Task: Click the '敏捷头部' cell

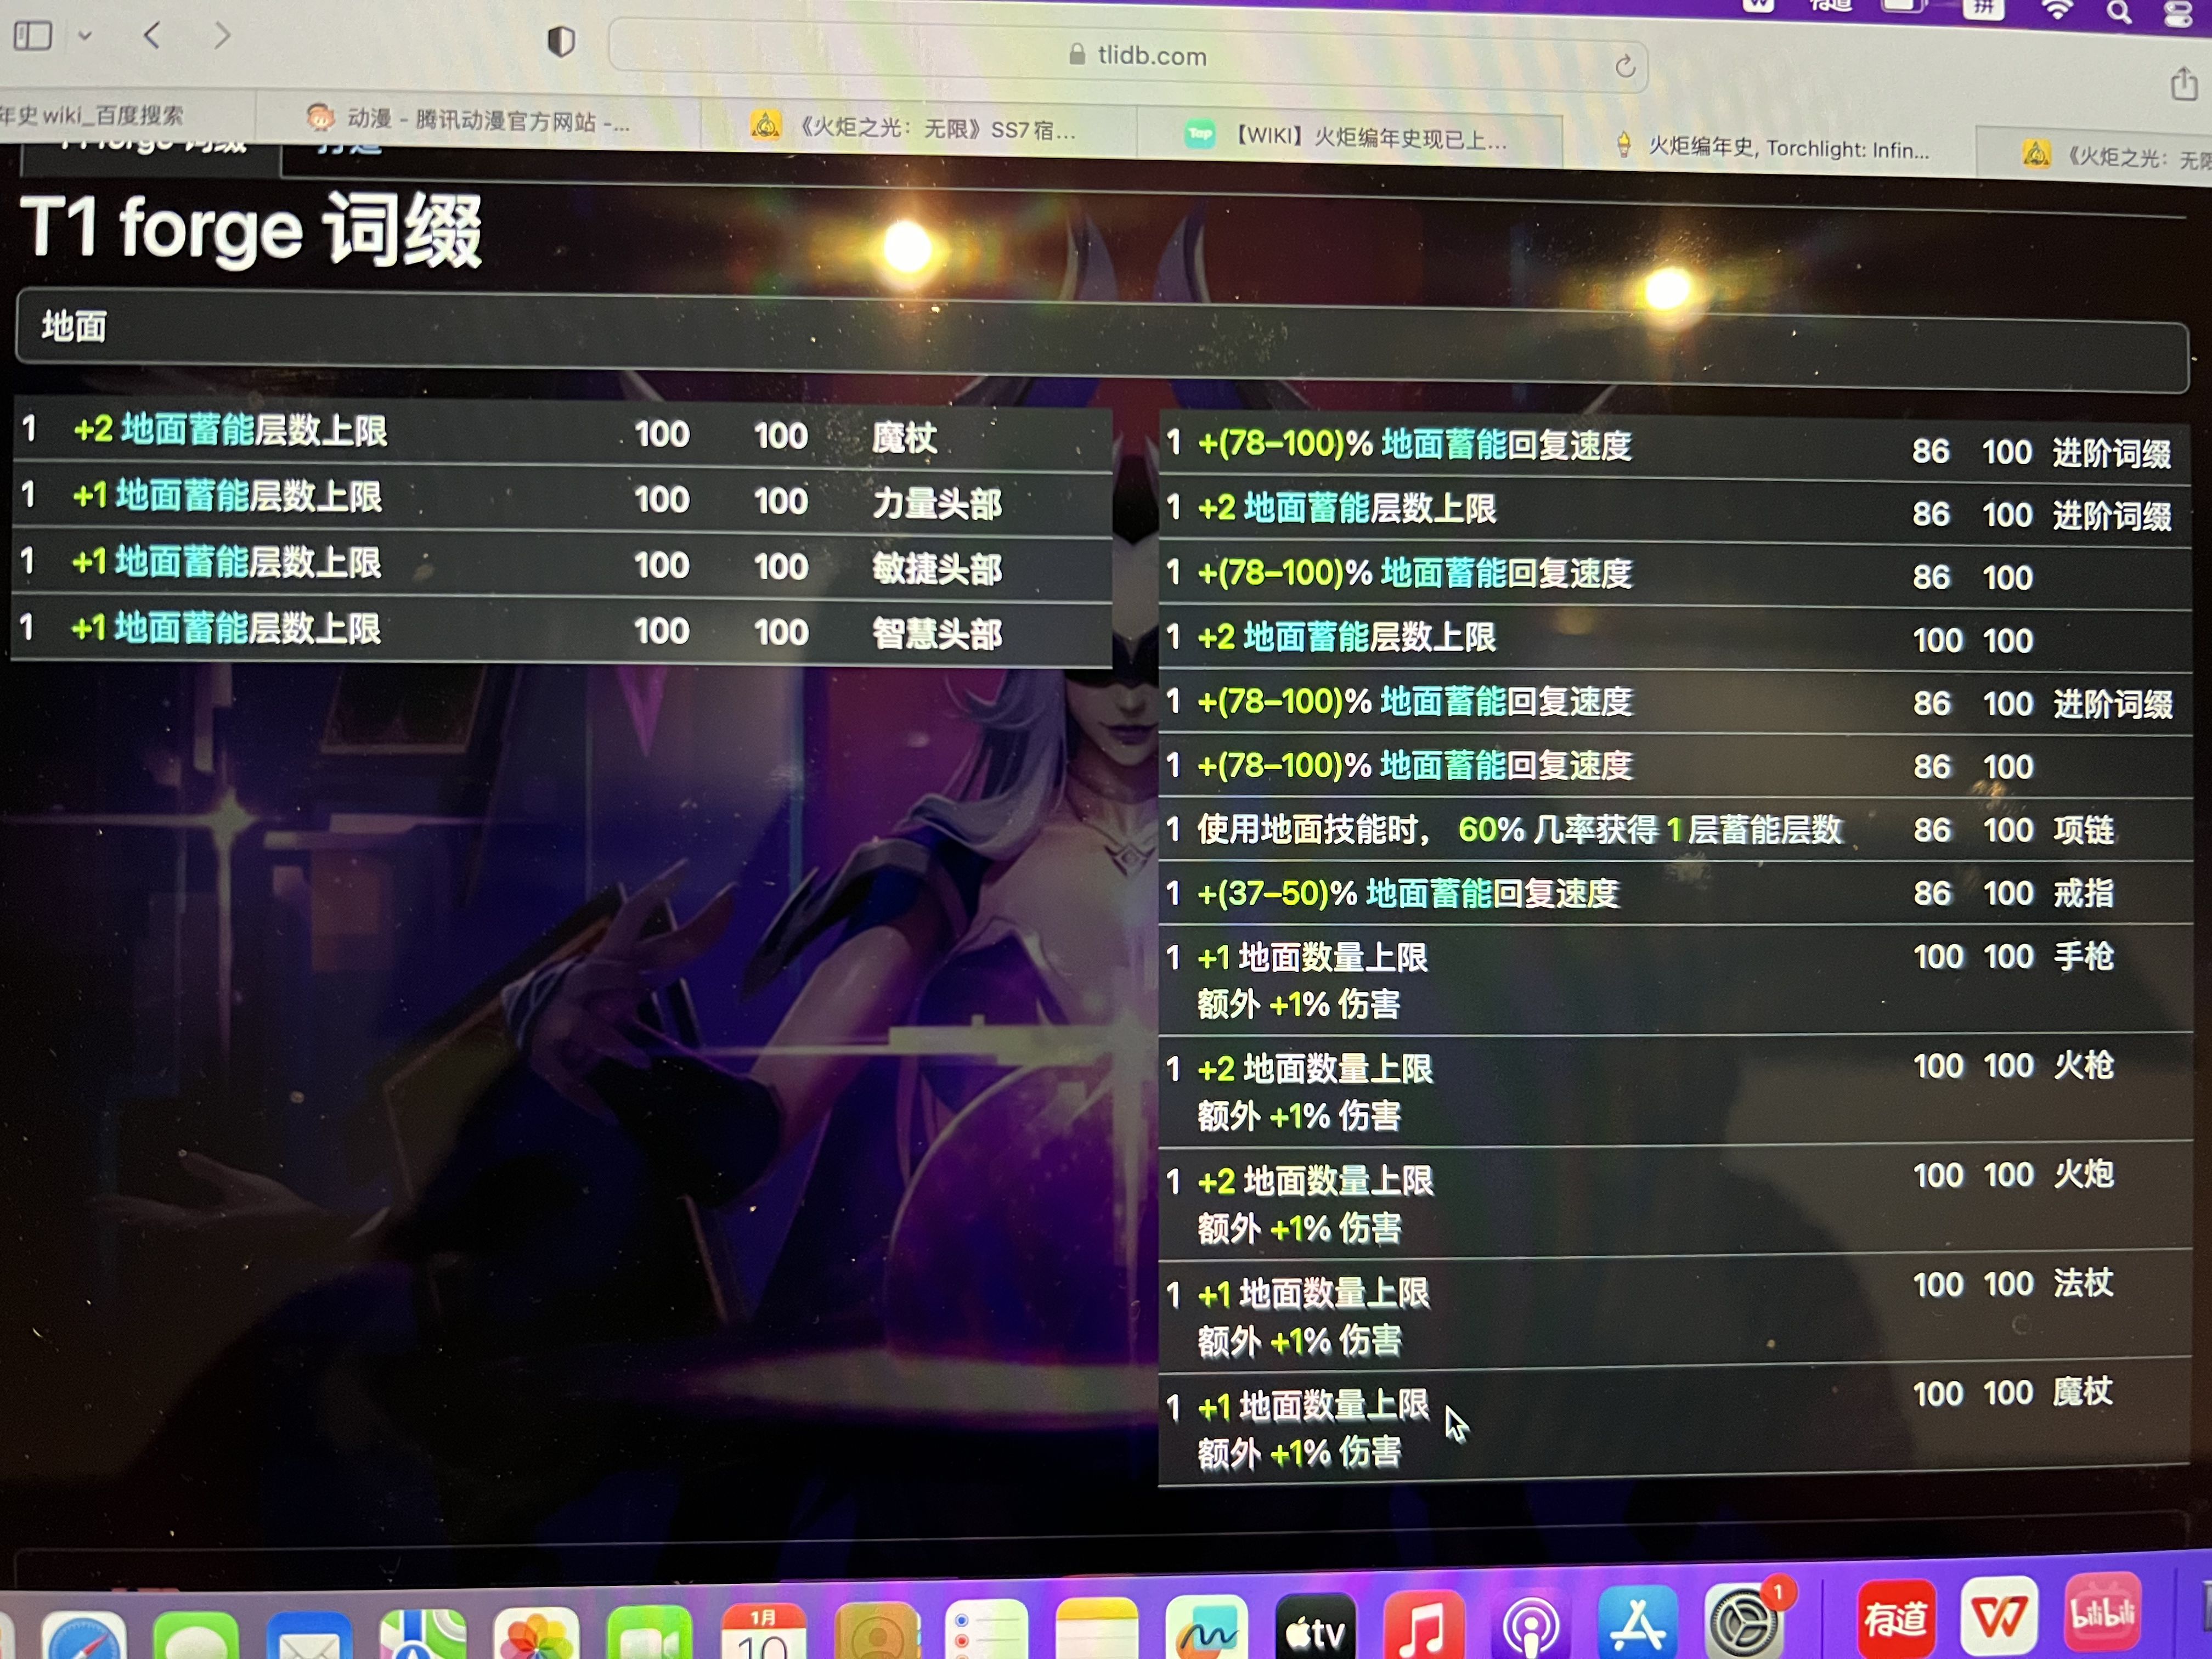Action: (936, 569)
